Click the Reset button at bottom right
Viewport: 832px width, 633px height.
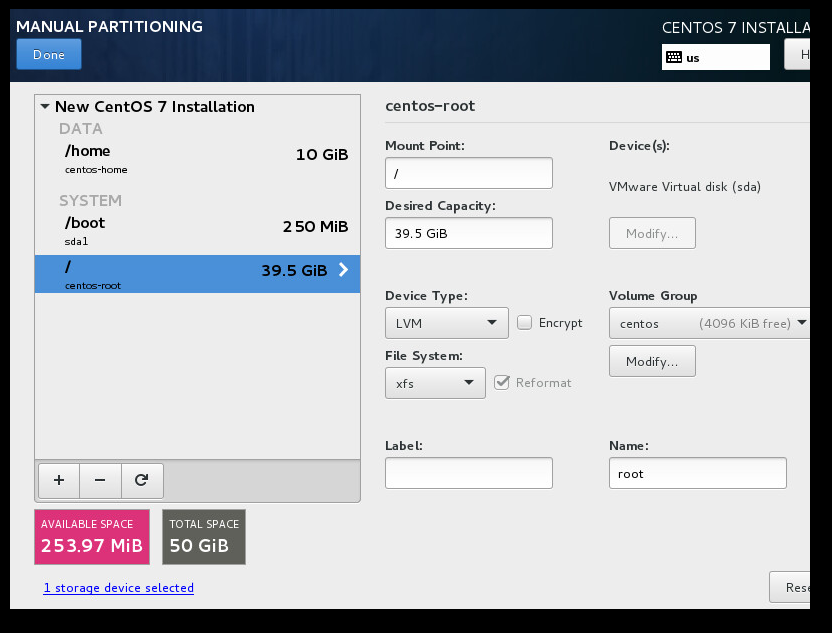click(x=790, y=587)
